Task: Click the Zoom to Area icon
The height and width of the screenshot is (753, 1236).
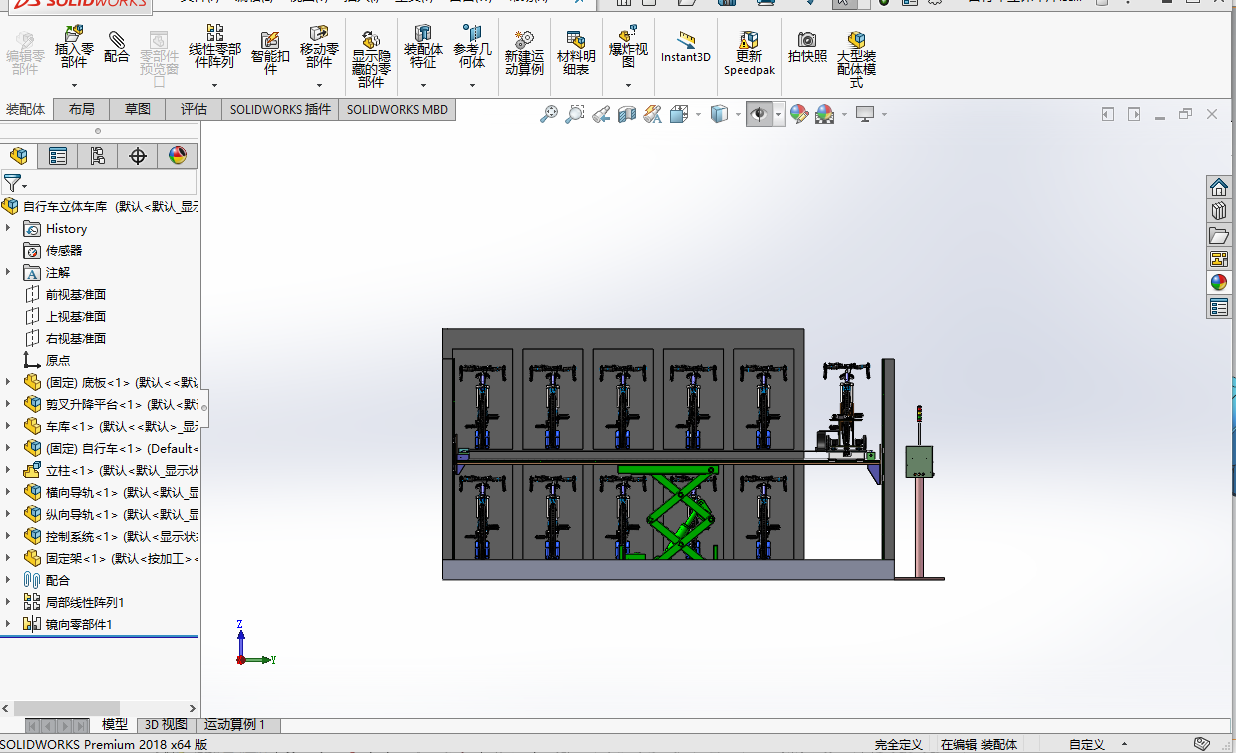Action: tap(574, 114)
